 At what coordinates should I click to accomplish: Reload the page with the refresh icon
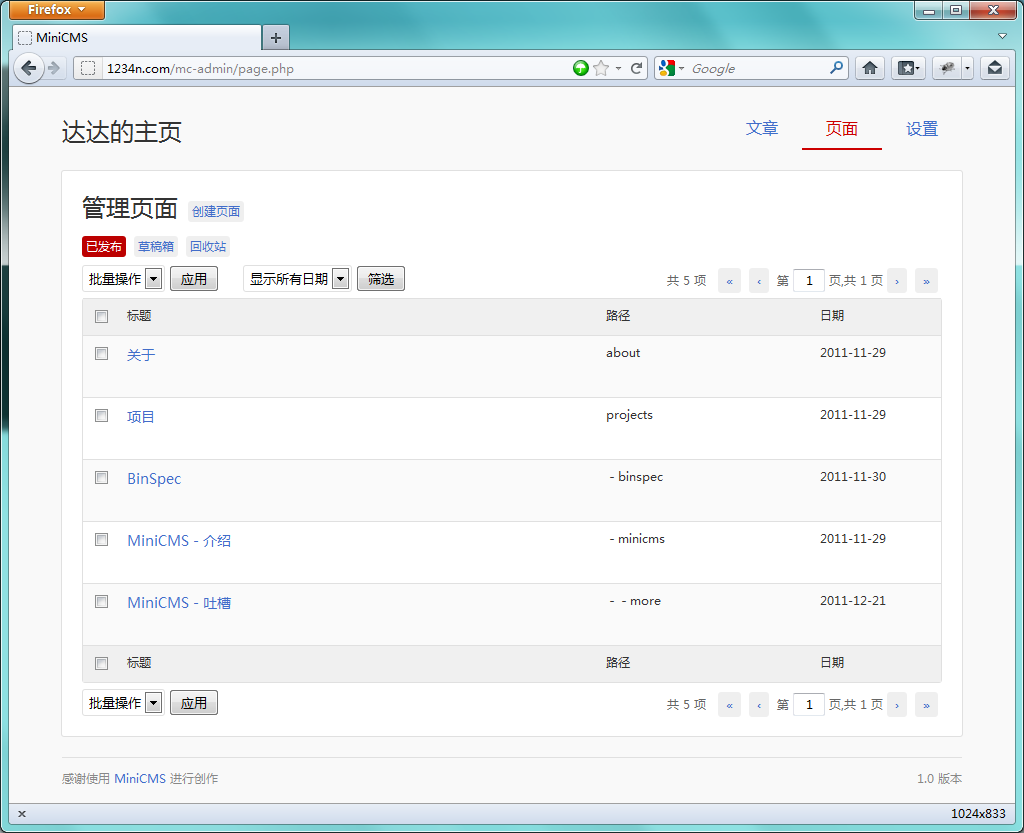636,68
